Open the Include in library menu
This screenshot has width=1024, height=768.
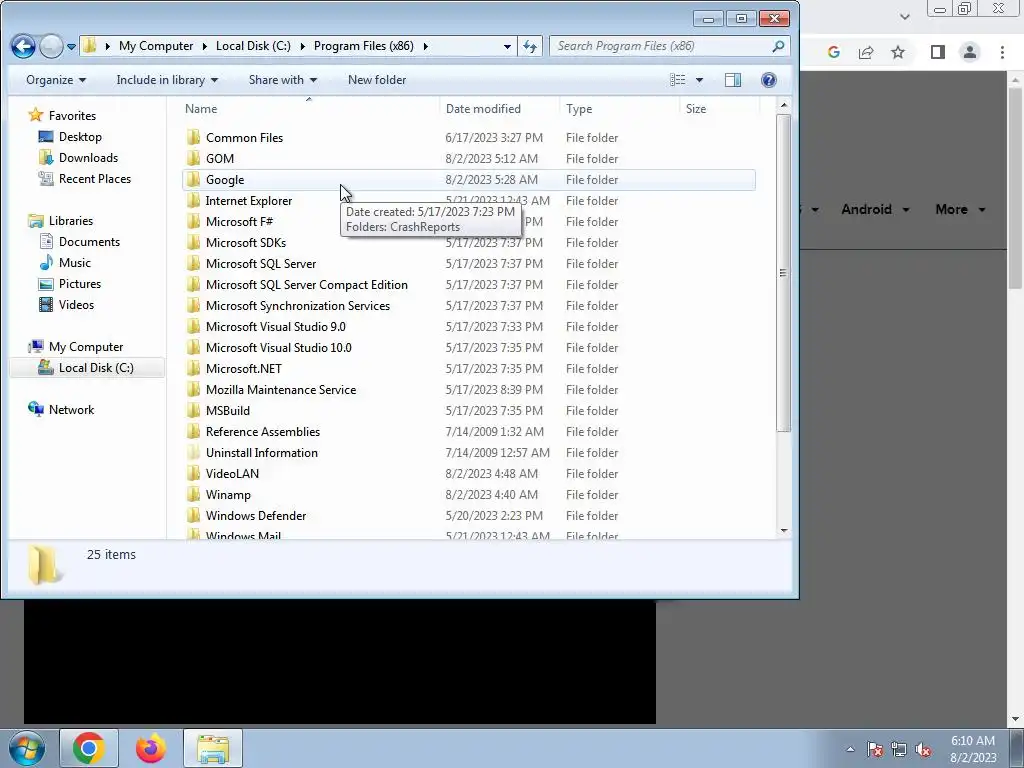167,80
